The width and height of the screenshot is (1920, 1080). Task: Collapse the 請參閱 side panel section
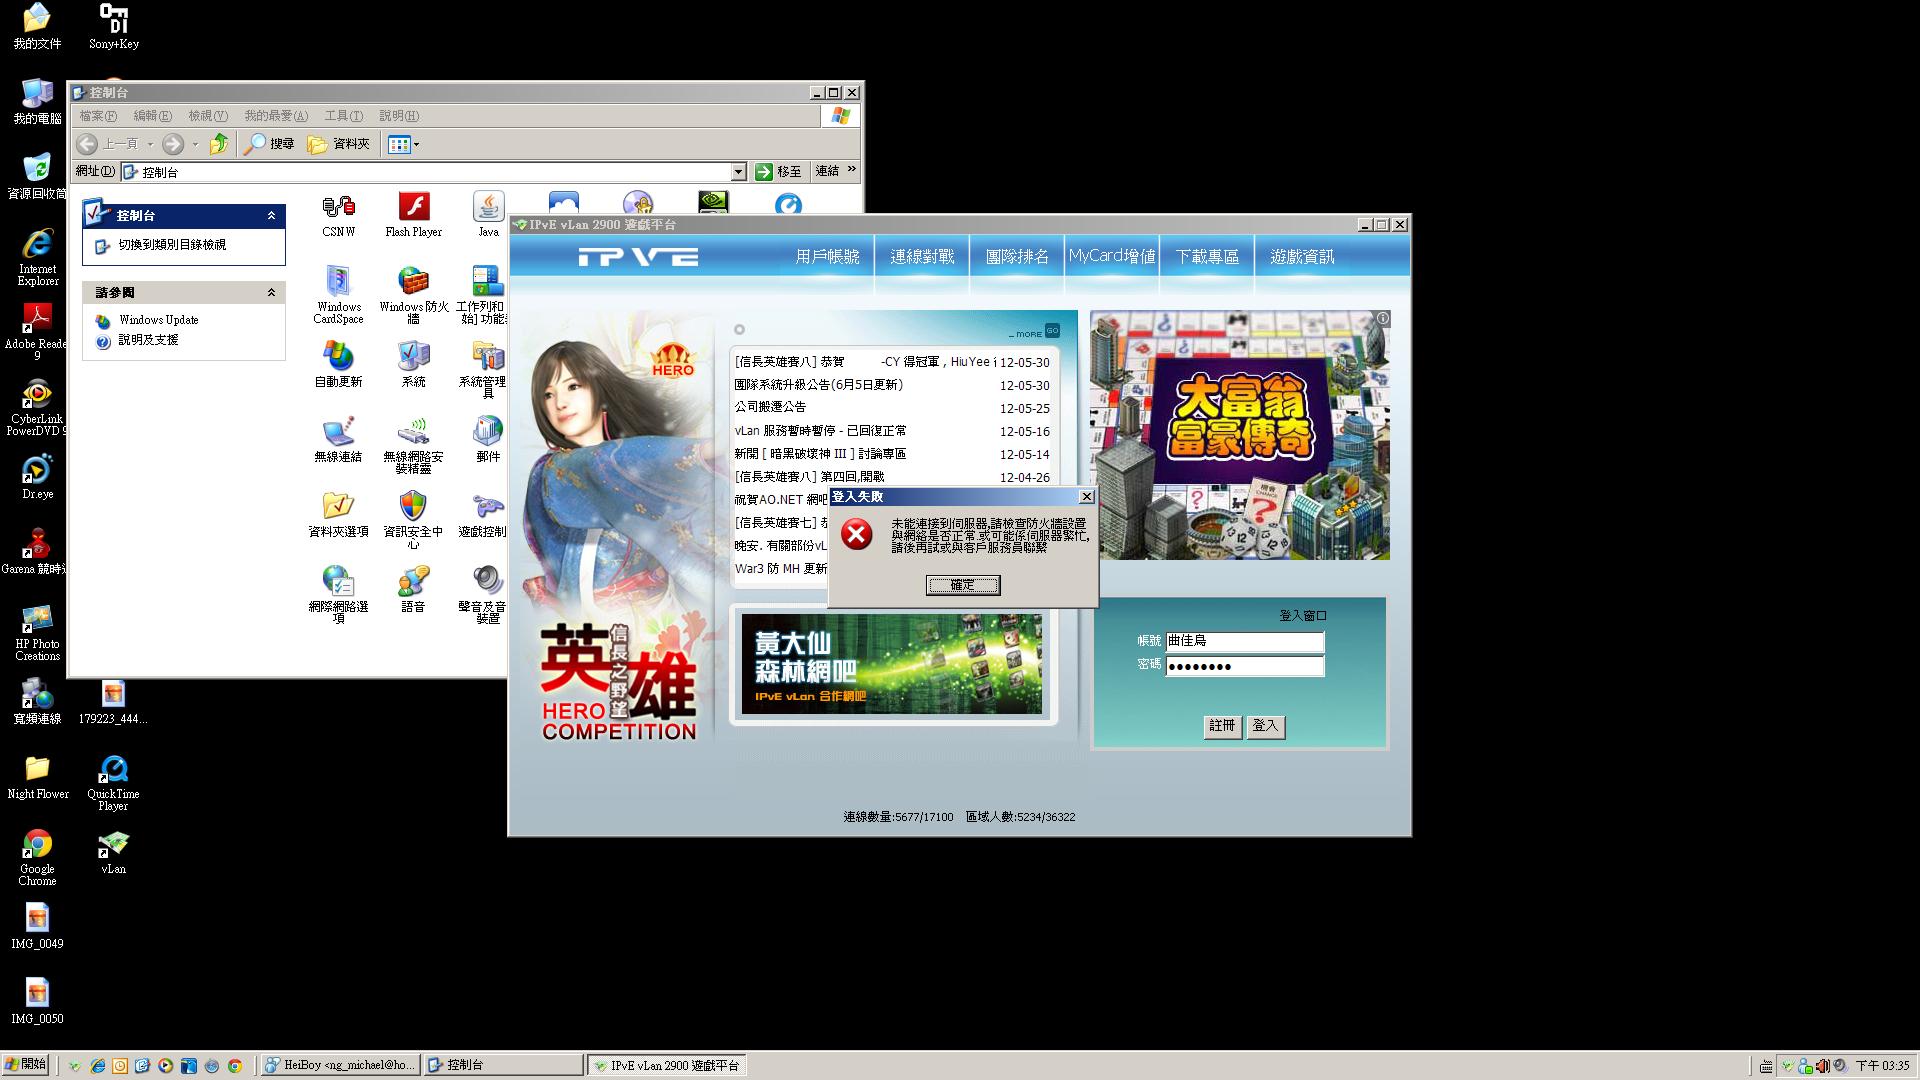271,293
